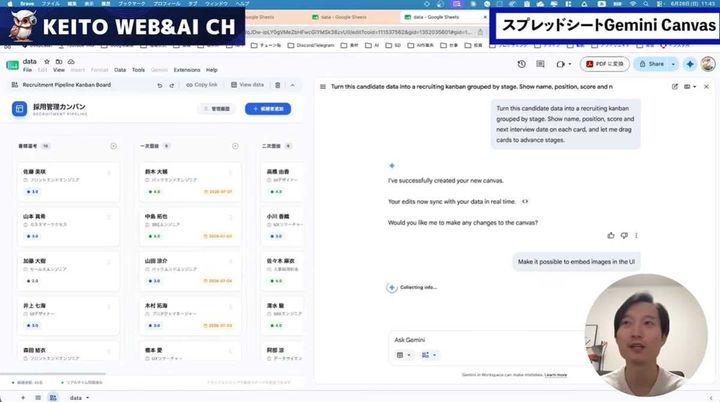Toggle the Gemini sparkle side panel
Image resolution: width=720 pixels, height=402 pixels.
pos(690,64)
